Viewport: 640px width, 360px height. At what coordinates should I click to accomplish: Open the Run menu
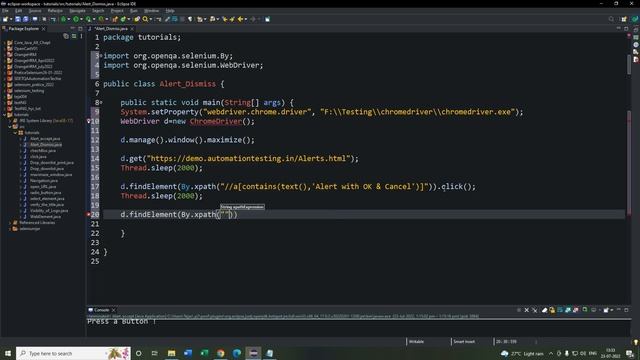point(133,11)
